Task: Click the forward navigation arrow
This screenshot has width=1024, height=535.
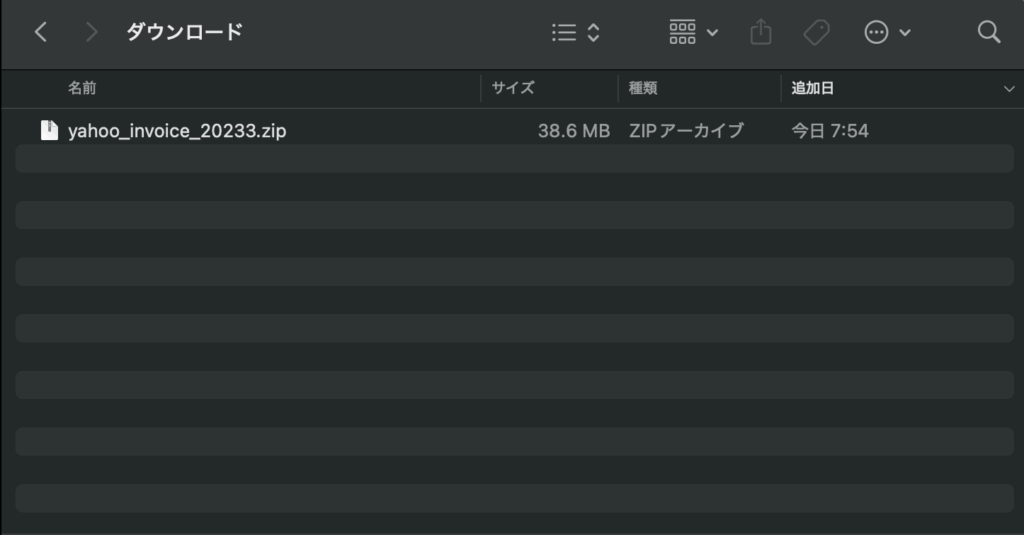Action: point(92,33)
